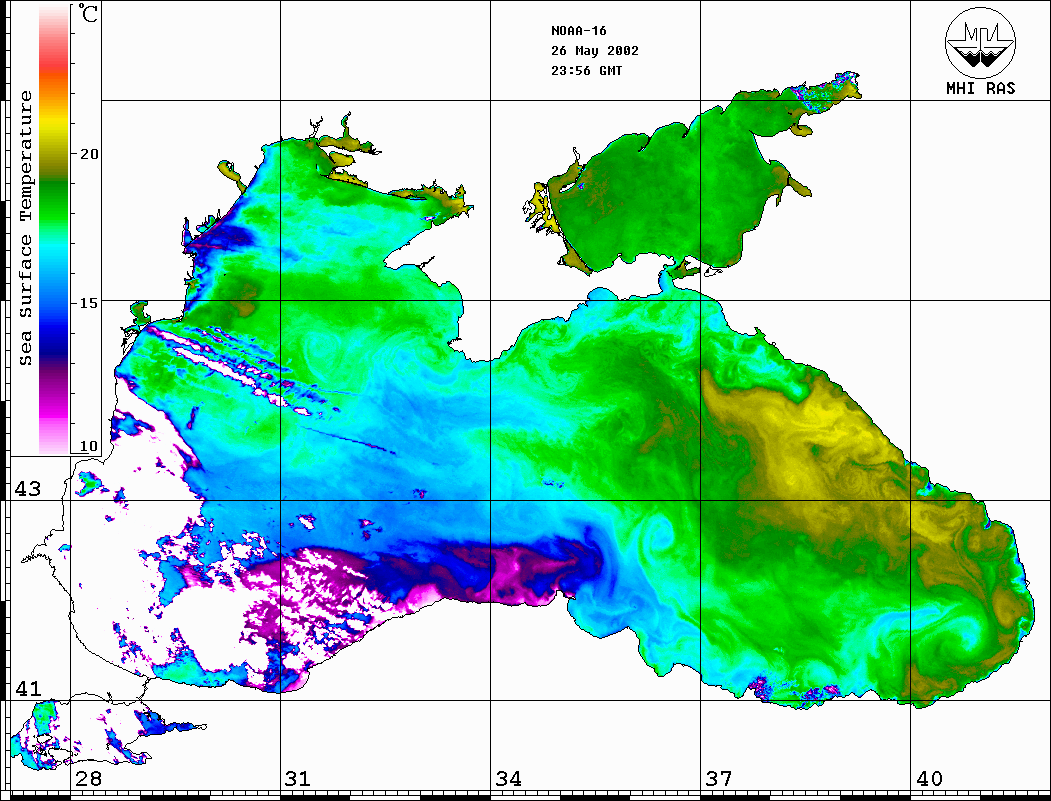The image size is (1051, 801).
Task: Click longitude label '40'
Action: tap(929, 779)
